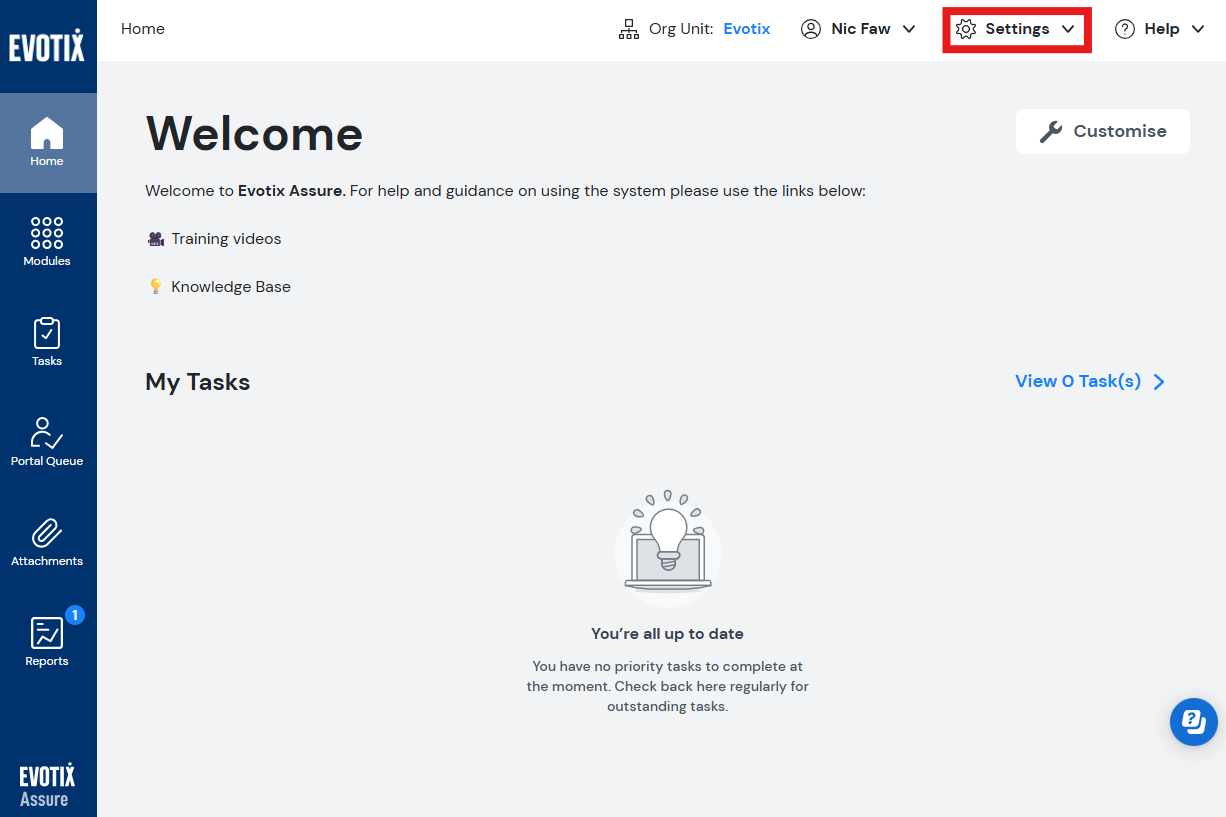Click the video camera icon beside Training videos
The height and width of the screenshot is (817, 1226).
pyautogui.click(x=156, y=239)
